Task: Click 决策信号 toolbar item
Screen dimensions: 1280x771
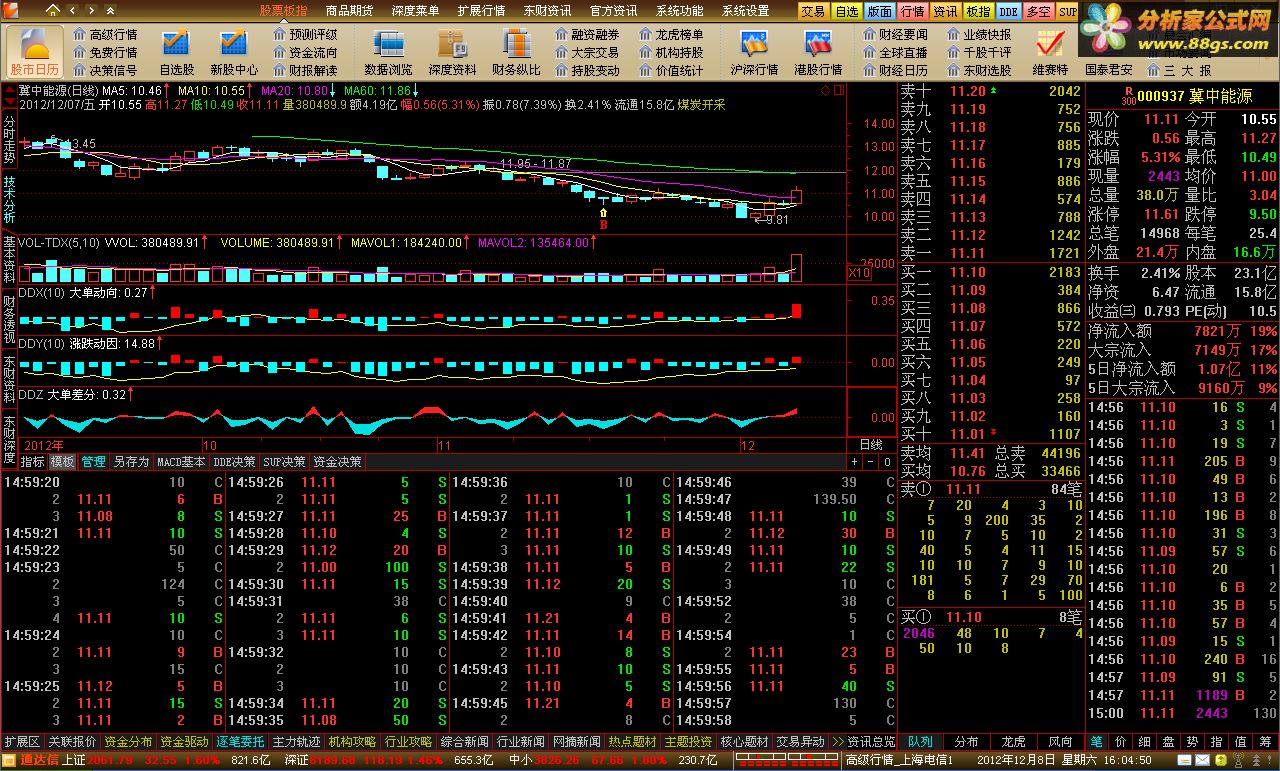Action: pos(105,70)
